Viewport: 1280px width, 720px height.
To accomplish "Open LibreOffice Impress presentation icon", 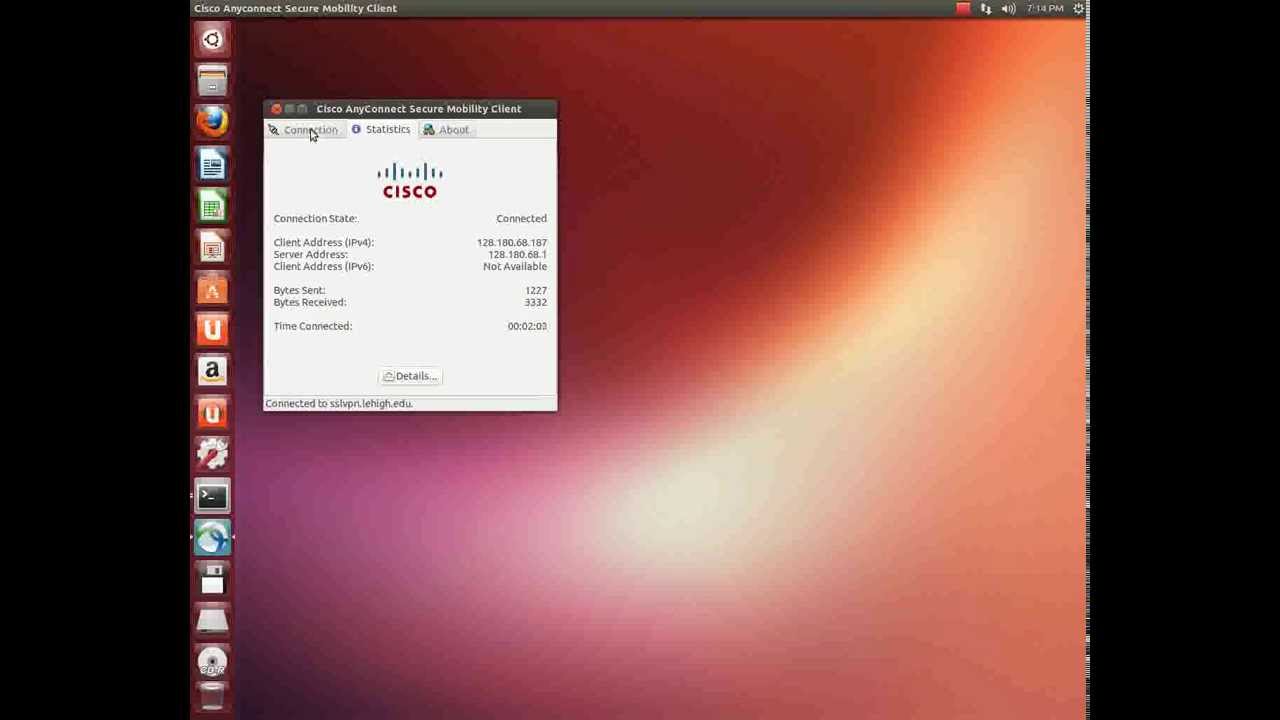I will click(x=212, y=247).
